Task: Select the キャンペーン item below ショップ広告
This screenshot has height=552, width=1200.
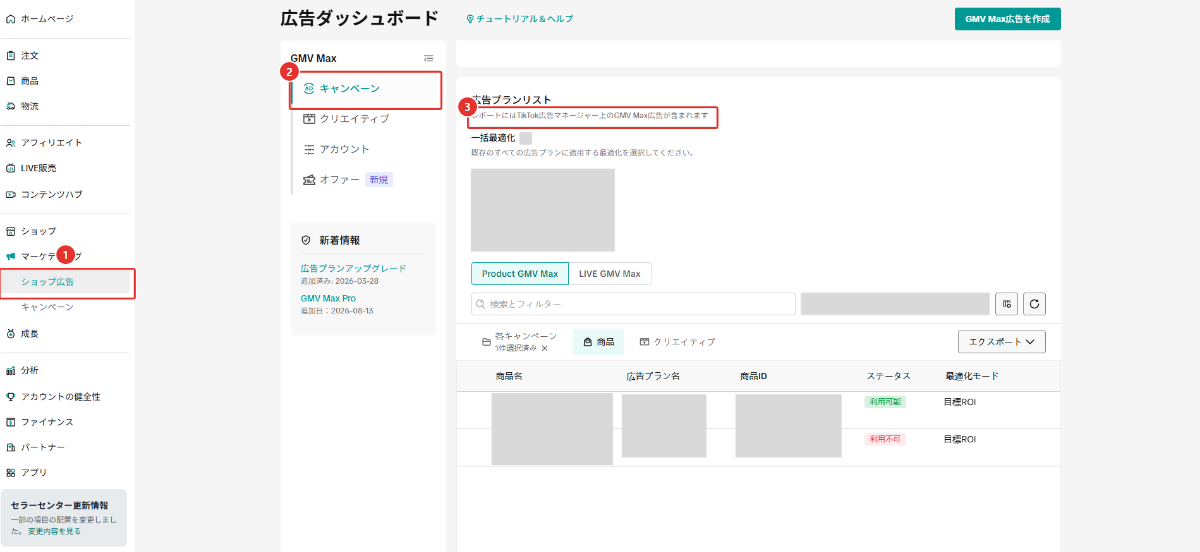Action: tap(47, 307)
